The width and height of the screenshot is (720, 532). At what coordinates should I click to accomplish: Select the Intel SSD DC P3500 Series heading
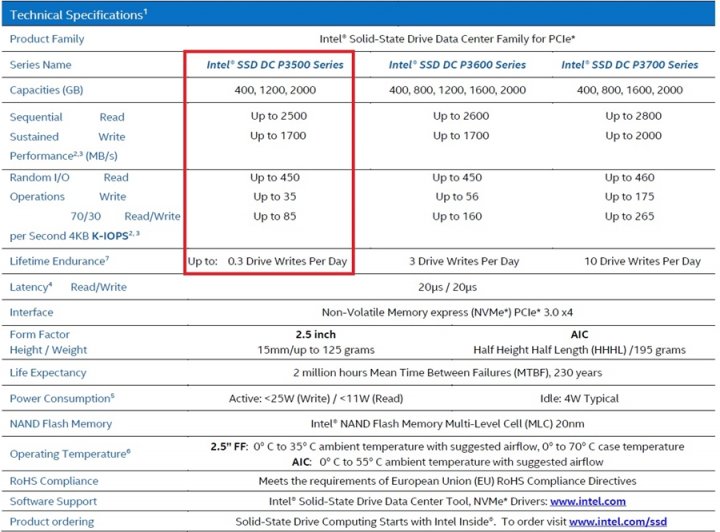point(275,65)
